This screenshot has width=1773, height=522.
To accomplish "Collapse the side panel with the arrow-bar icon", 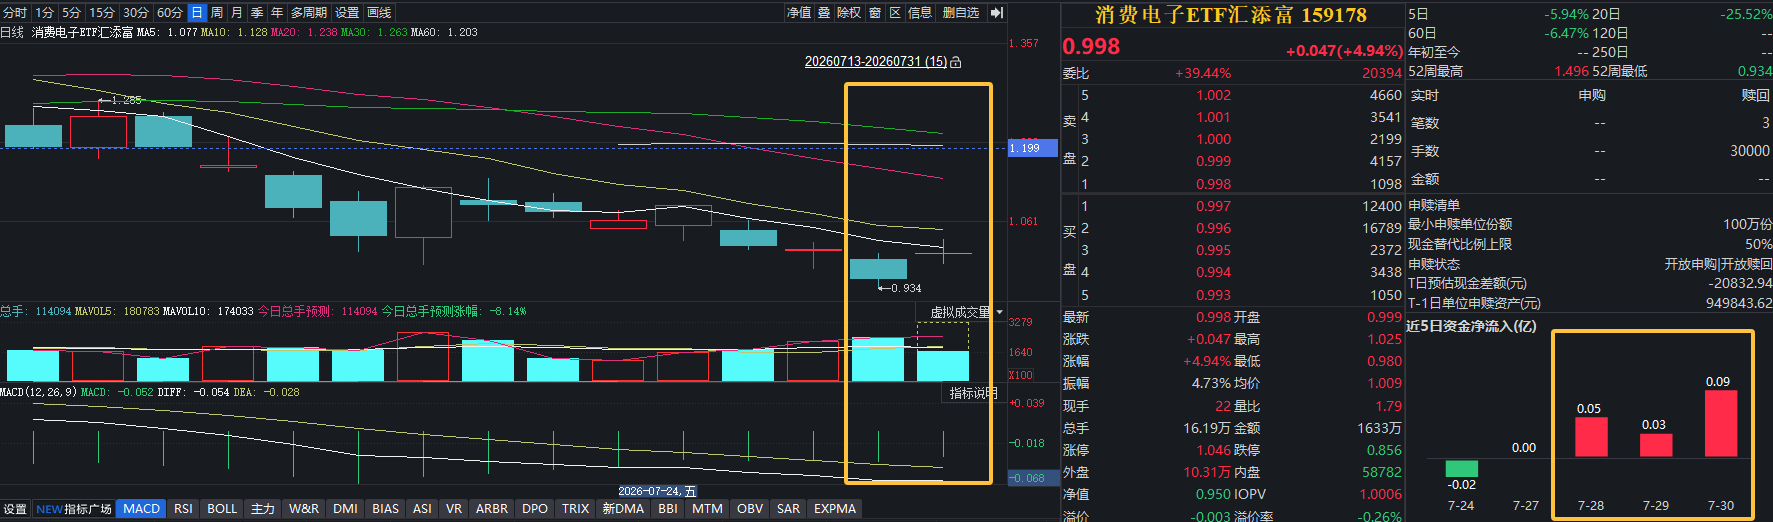I will coord(996,13).
